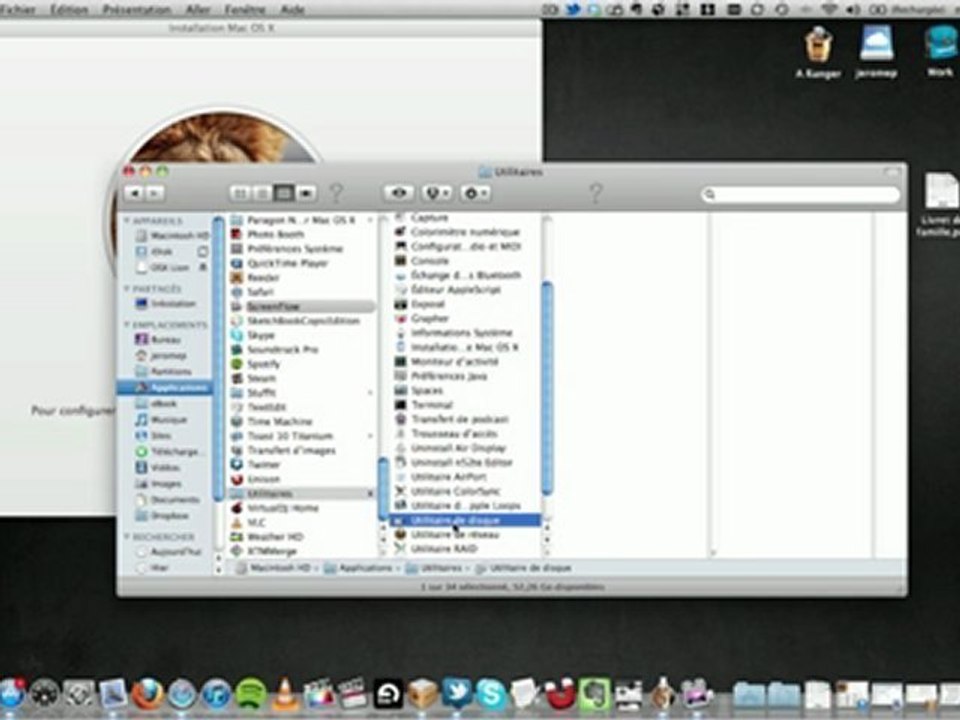The width and height of the screenshot is (960, 720).
Task: Collapse the RECHERCHER sidebar section
Action: coord(127,536)
